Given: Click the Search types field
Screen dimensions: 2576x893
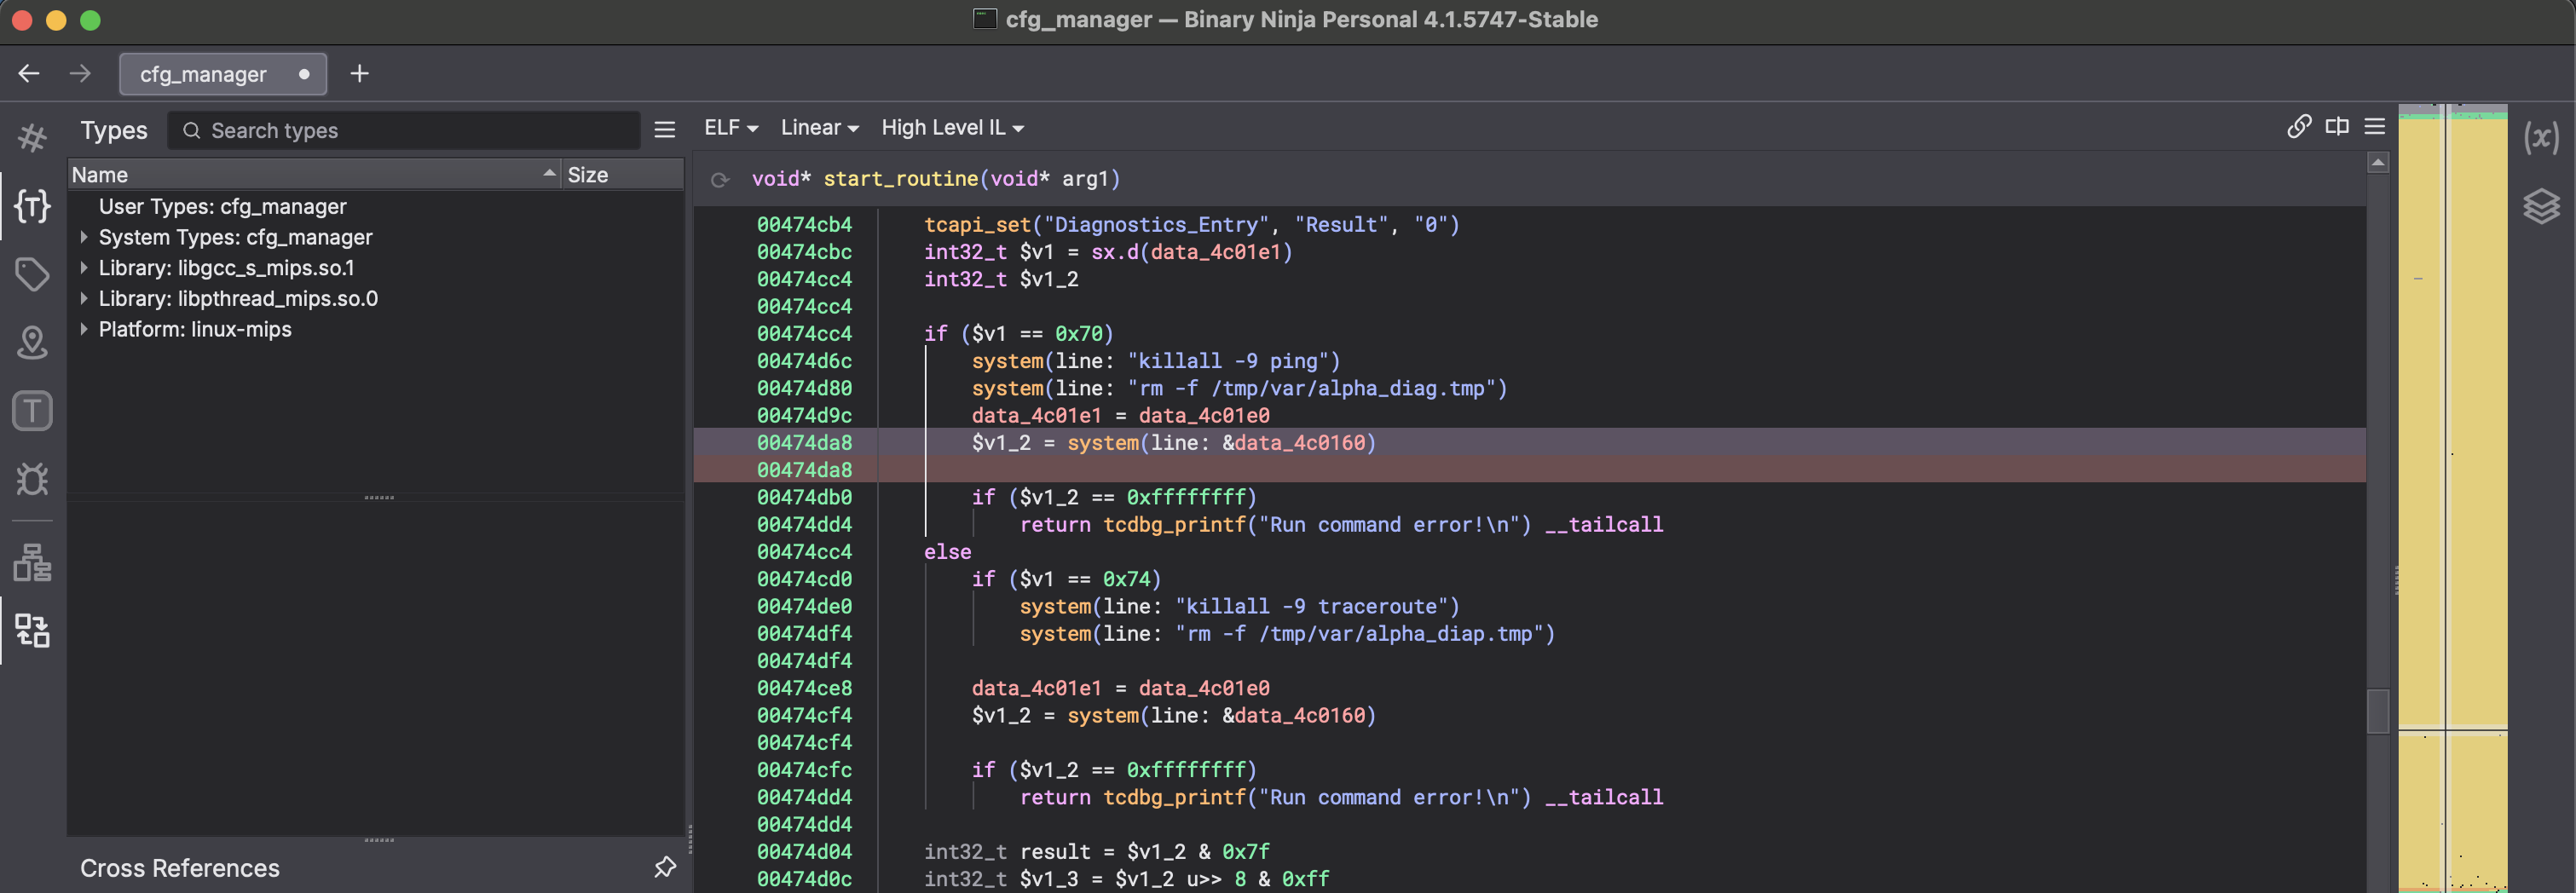Looking at the screenshot, I should (403, 130).
